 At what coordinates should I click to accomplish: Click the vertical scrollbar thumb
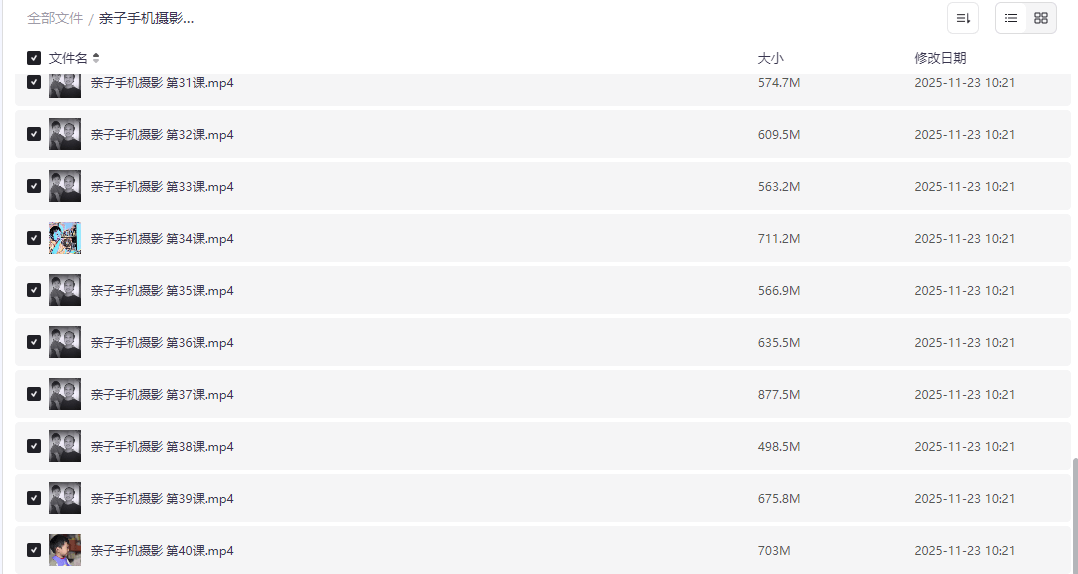coord(1074,515)
